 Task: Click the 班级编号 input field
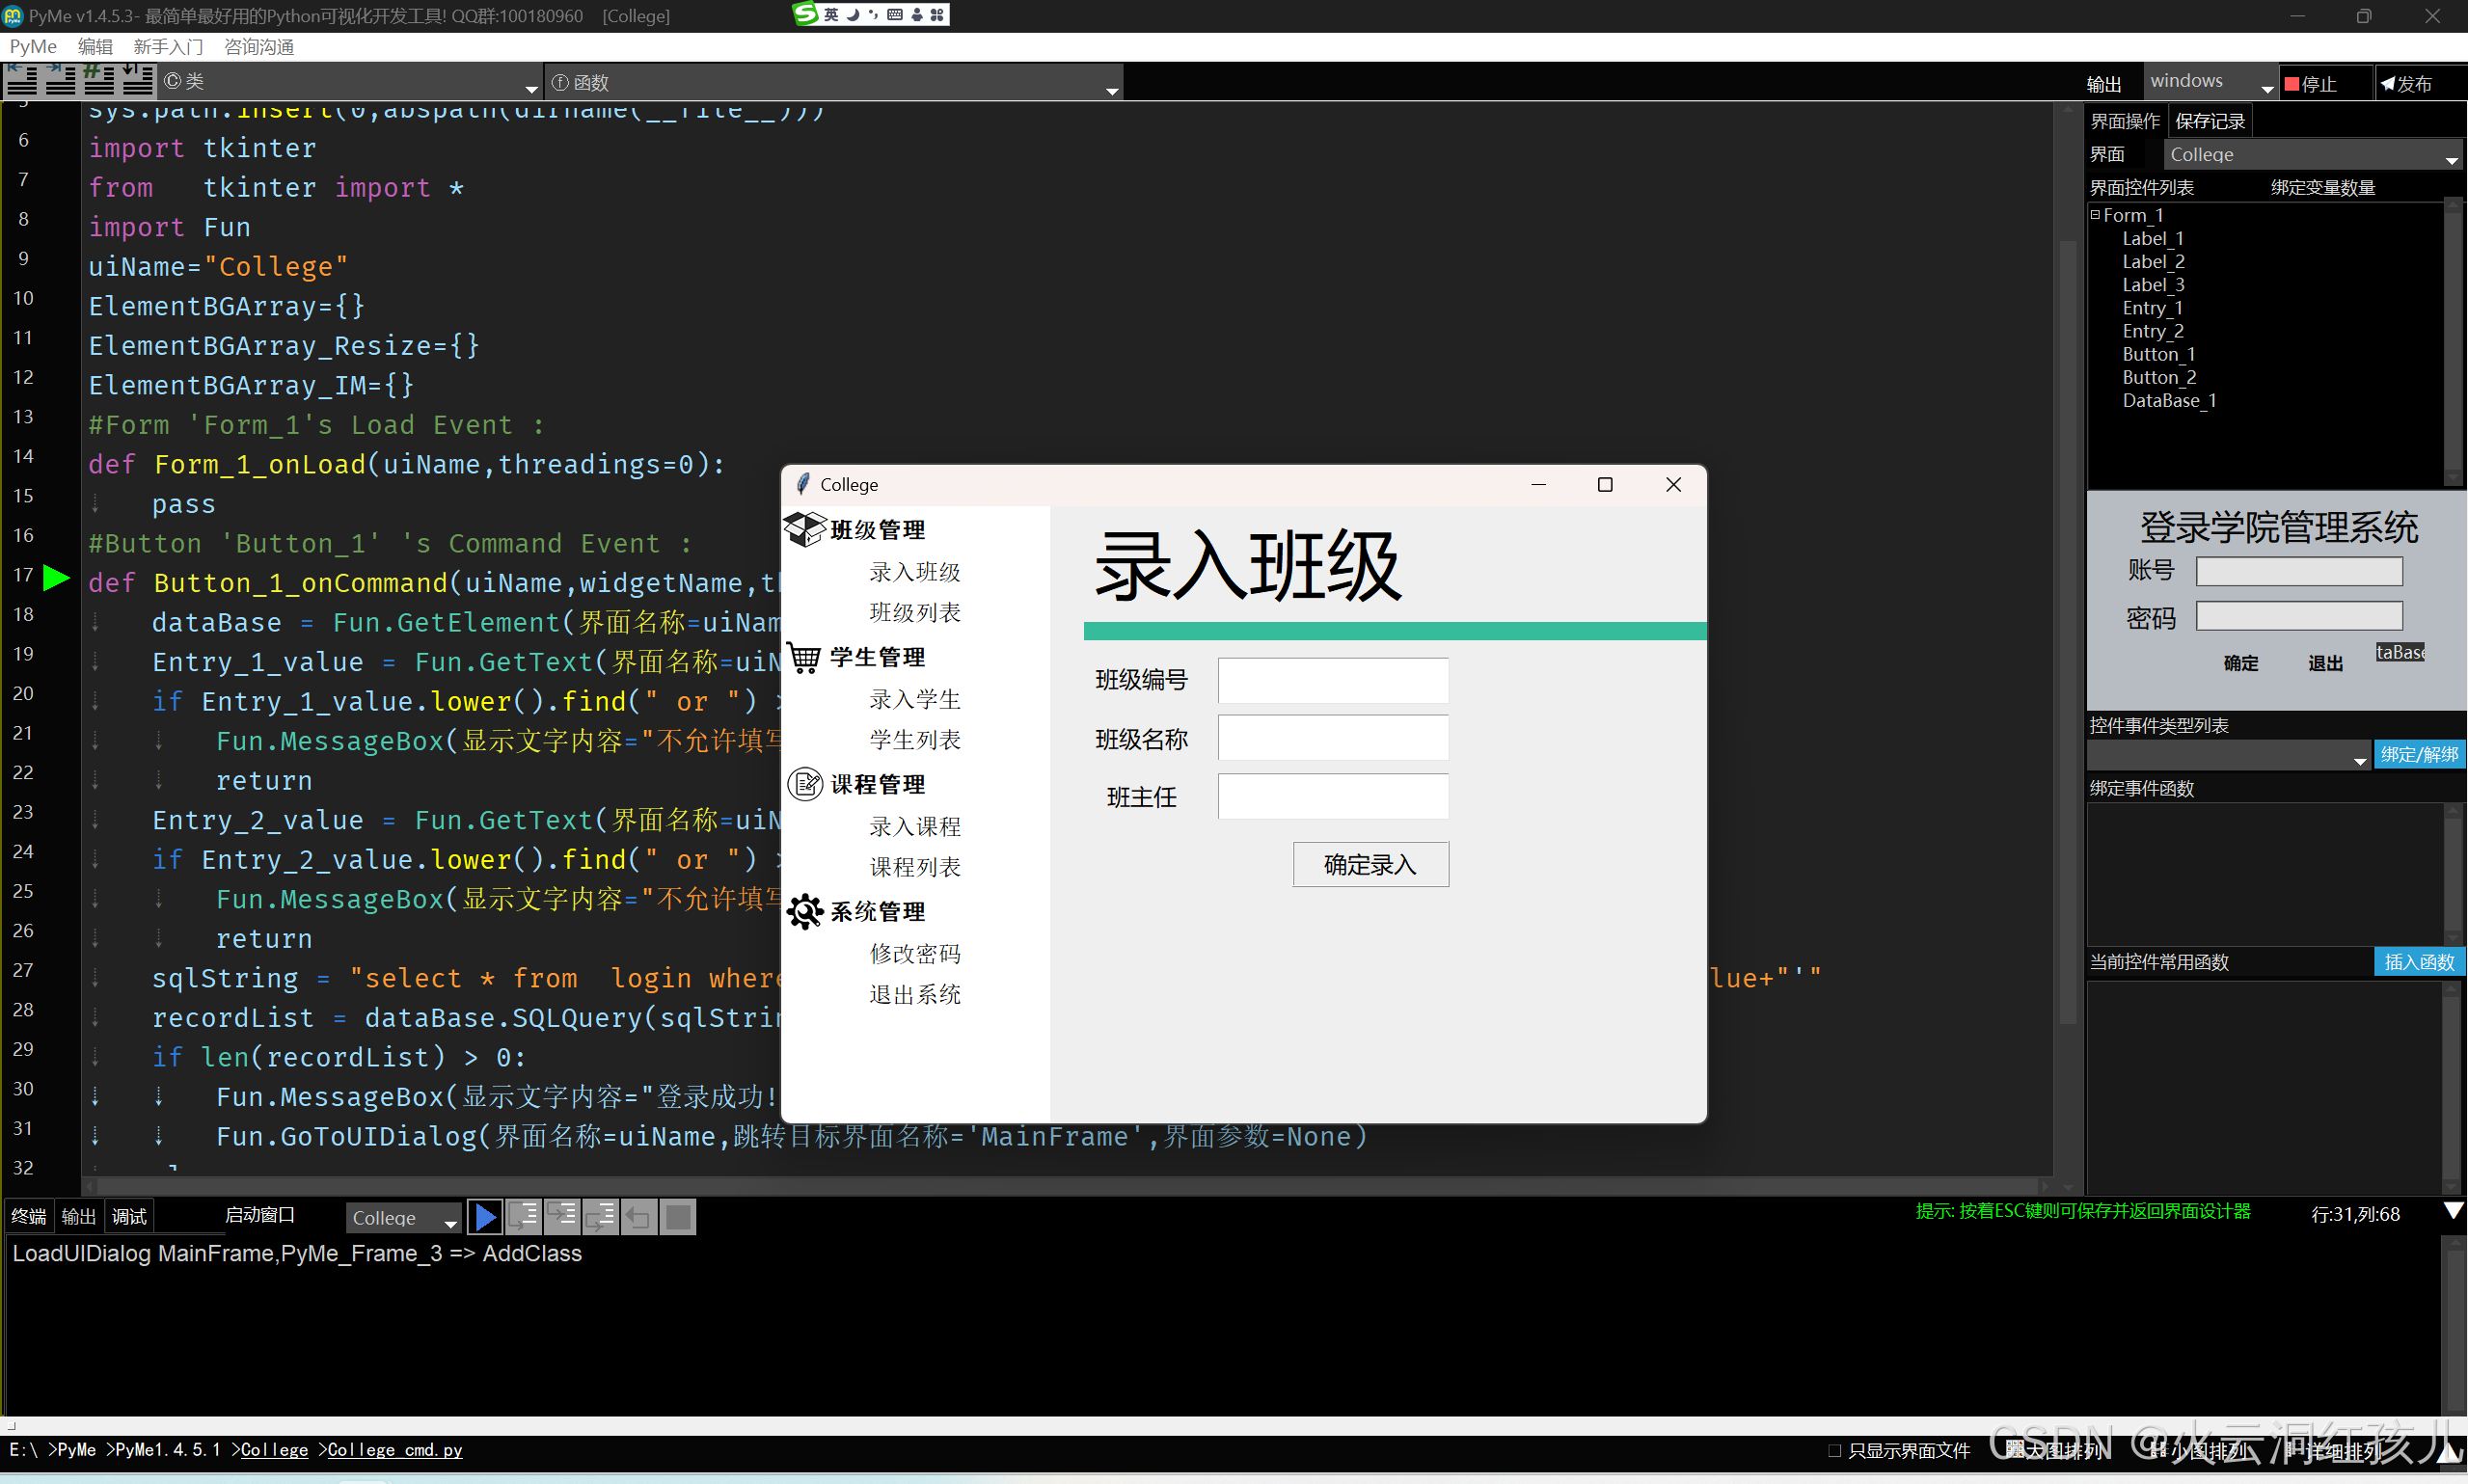pos(1332,680)
